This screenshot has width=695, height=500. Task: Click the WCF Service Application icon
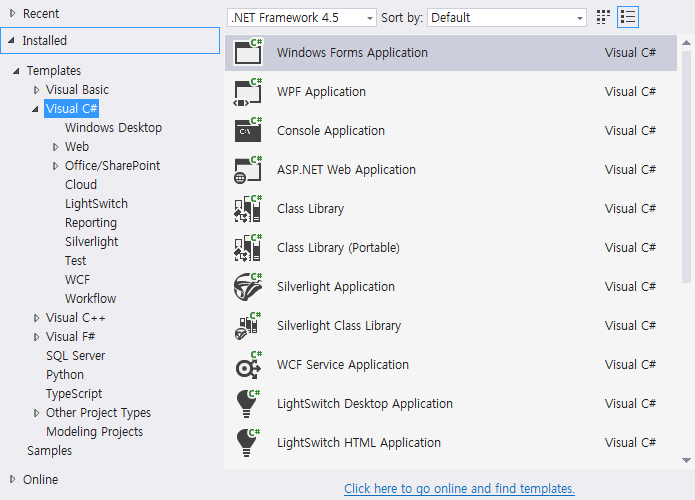pyautogui.click(x=247, y=365)
